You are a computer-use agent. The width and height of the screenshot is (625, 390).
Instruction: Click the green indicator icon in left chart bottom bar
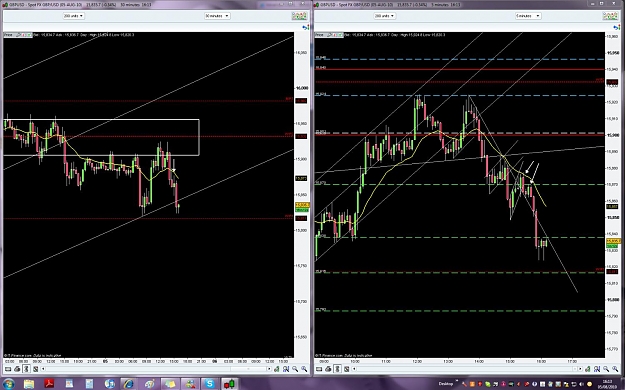point(276,369)
